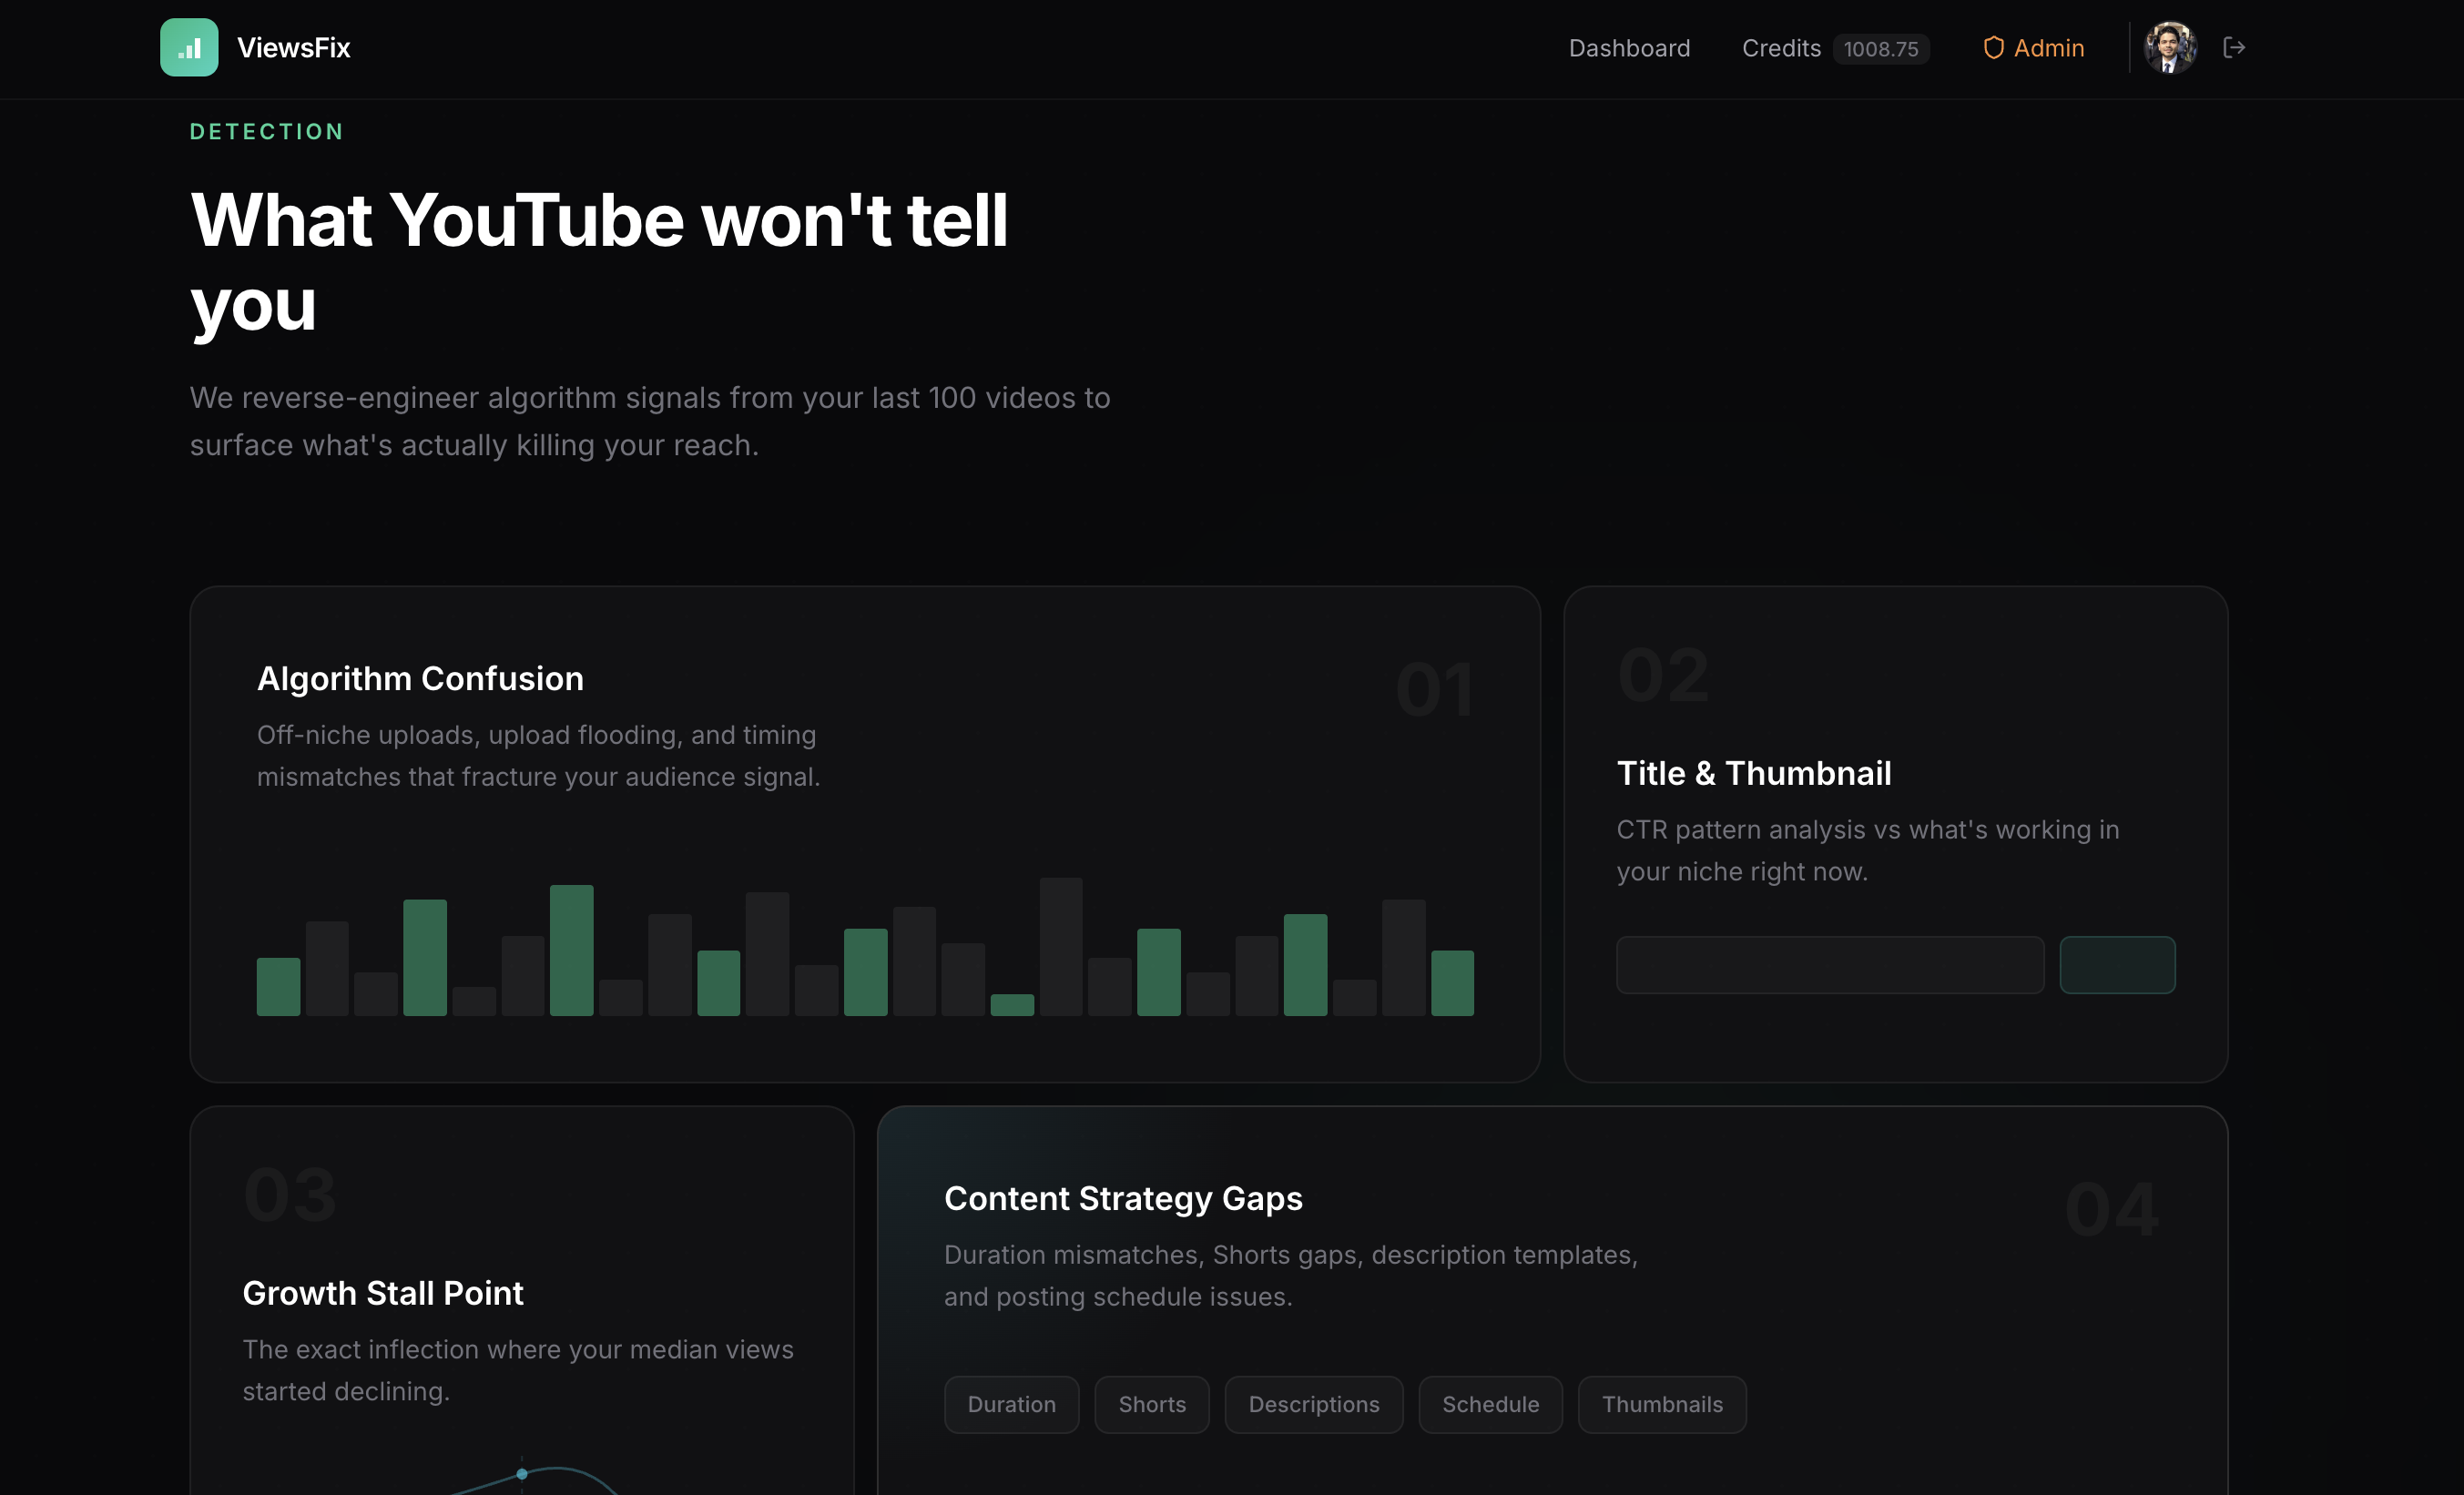Select the Shorts tag chip
The width and height of the screenshot is (2464, 1495).
click(1152, 1405)
